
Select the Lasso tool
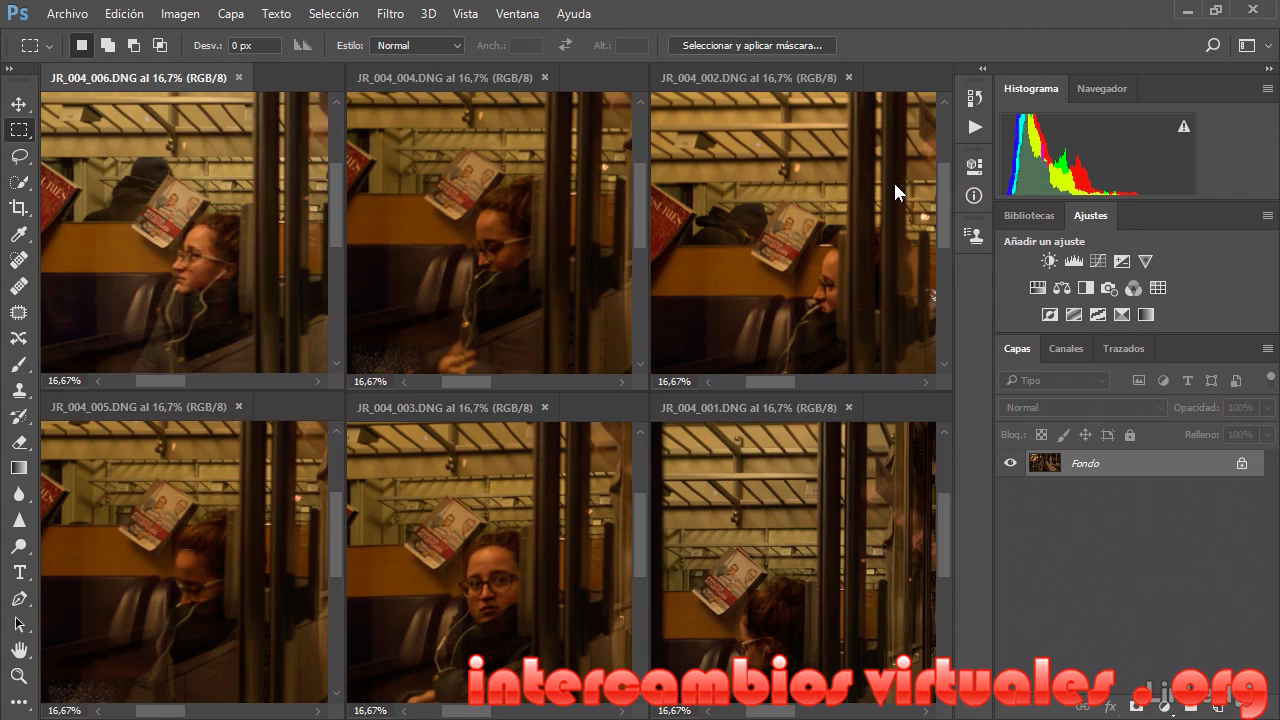[x=19, y=156]
